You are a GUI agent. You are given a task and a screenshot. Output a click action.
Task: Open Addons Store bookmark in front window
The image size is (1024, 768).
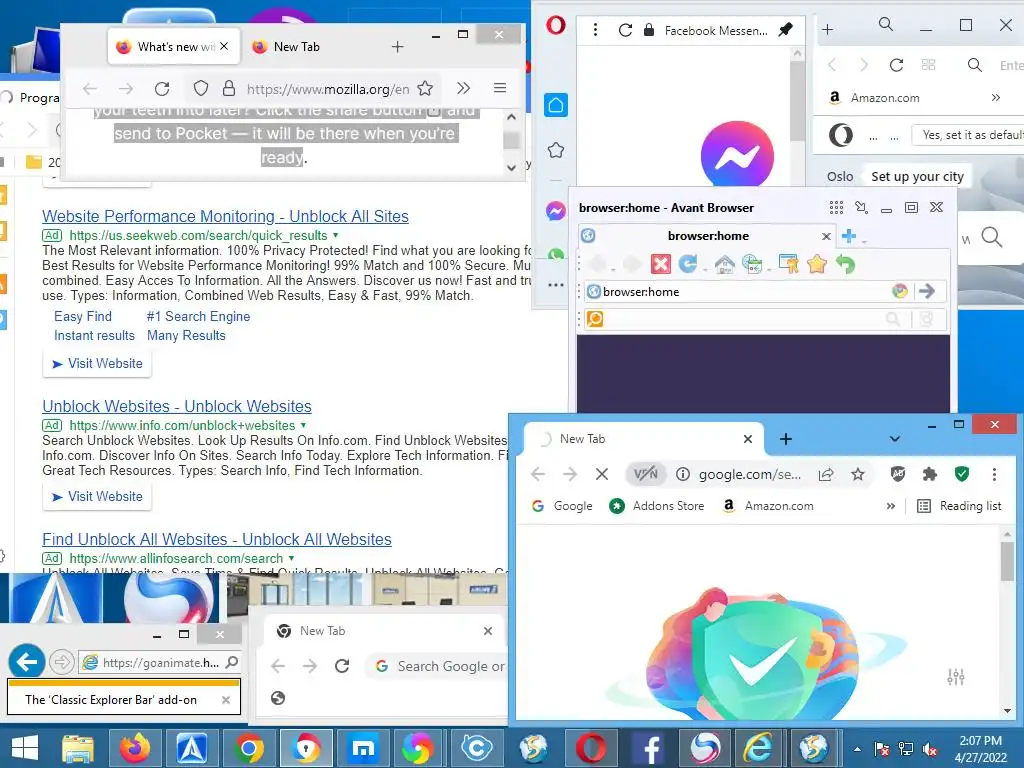[x=656, y=505]
